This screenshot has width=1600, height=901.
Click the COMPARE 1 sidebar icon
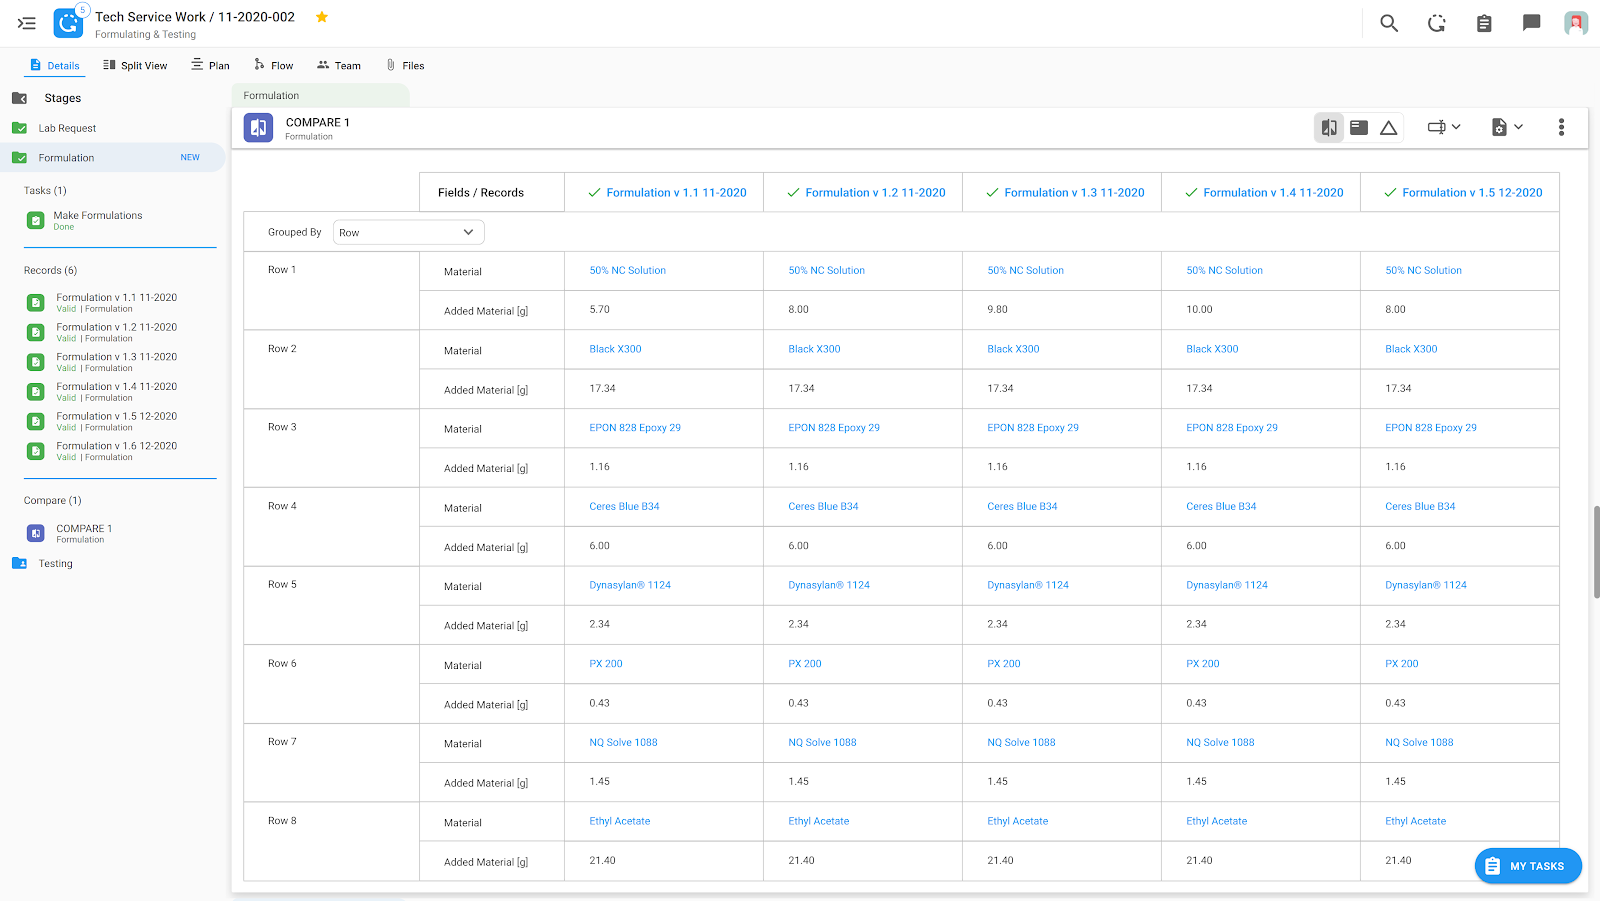coord(36,534)
